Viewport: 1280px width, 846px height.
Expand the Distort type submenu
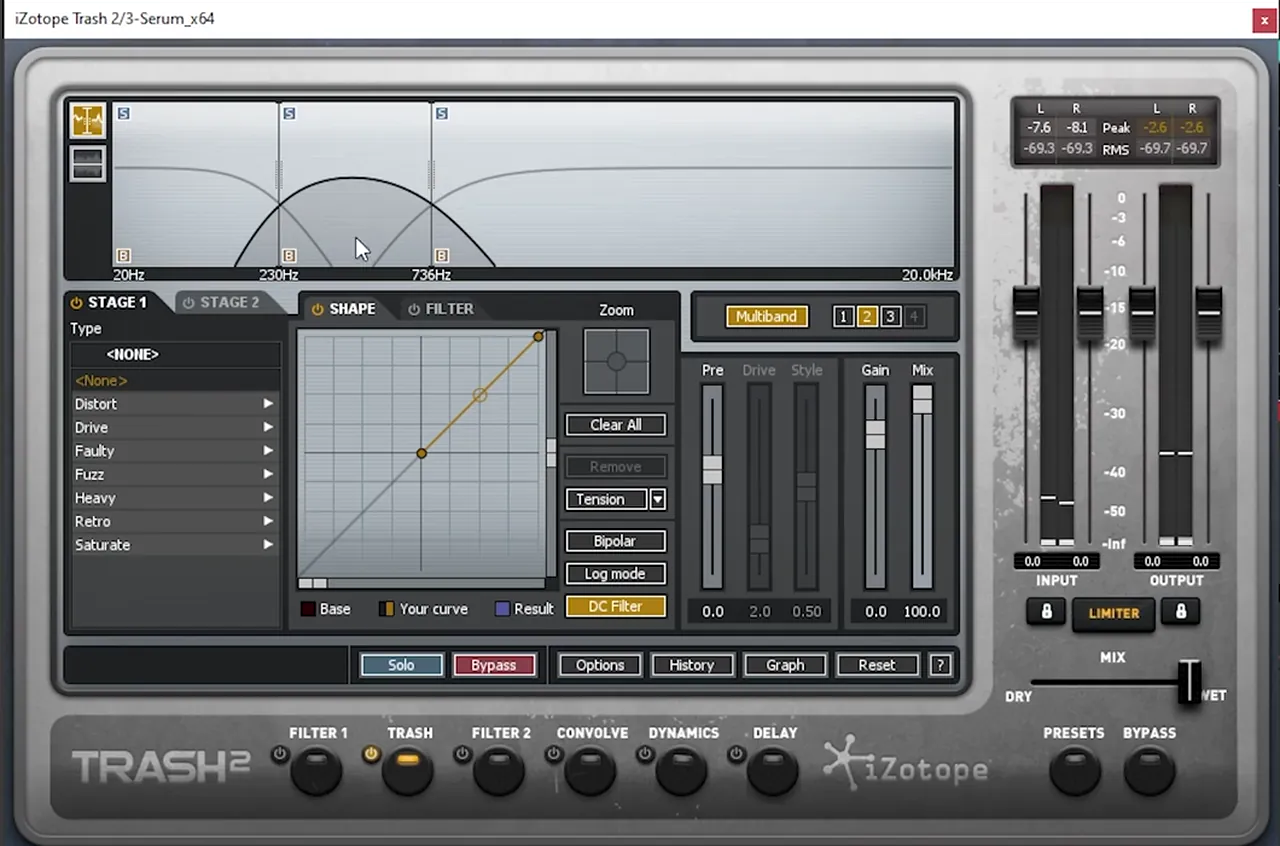(x=175, y=404)
